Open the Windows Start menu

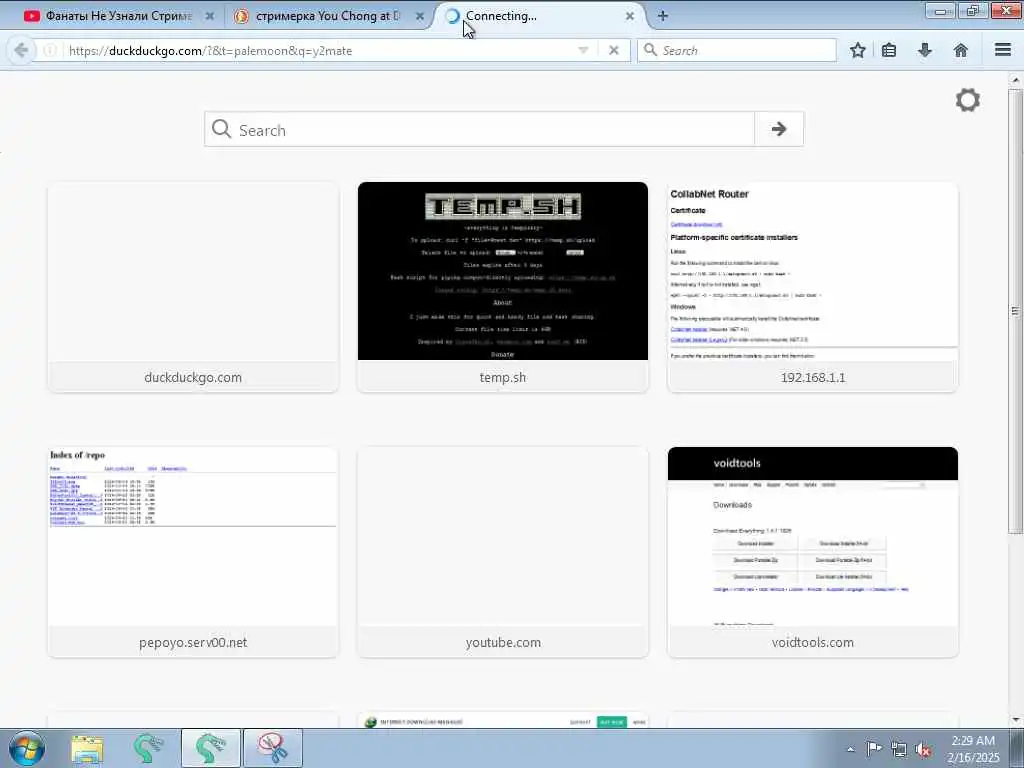(26, 748)
